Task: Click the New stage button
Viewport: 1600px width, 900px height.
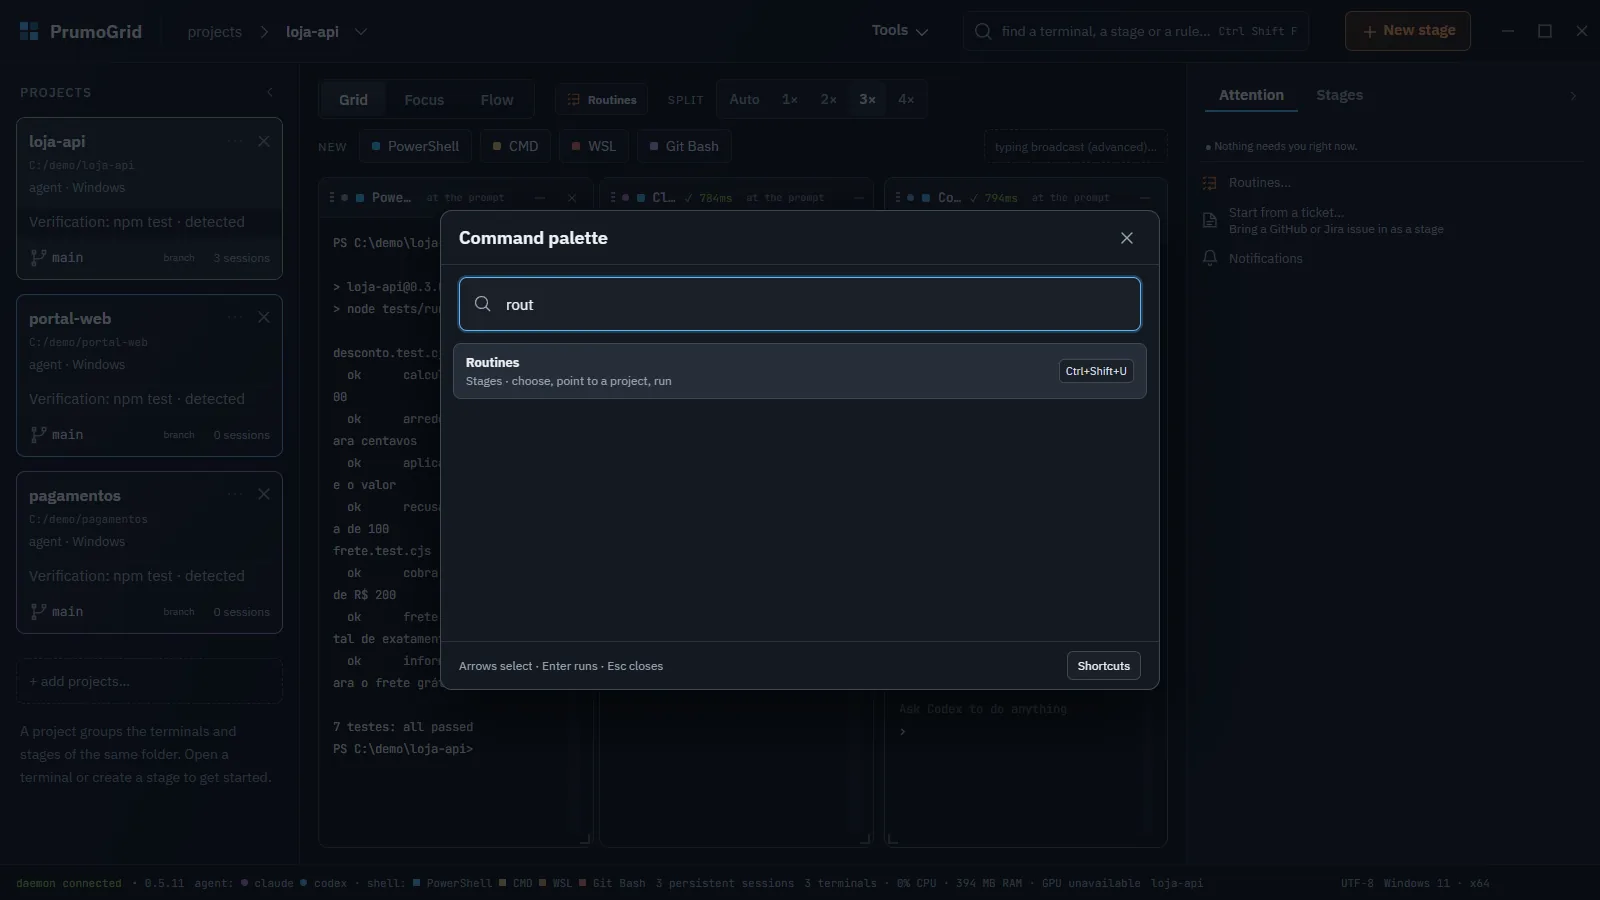Action: [1408, 31]
